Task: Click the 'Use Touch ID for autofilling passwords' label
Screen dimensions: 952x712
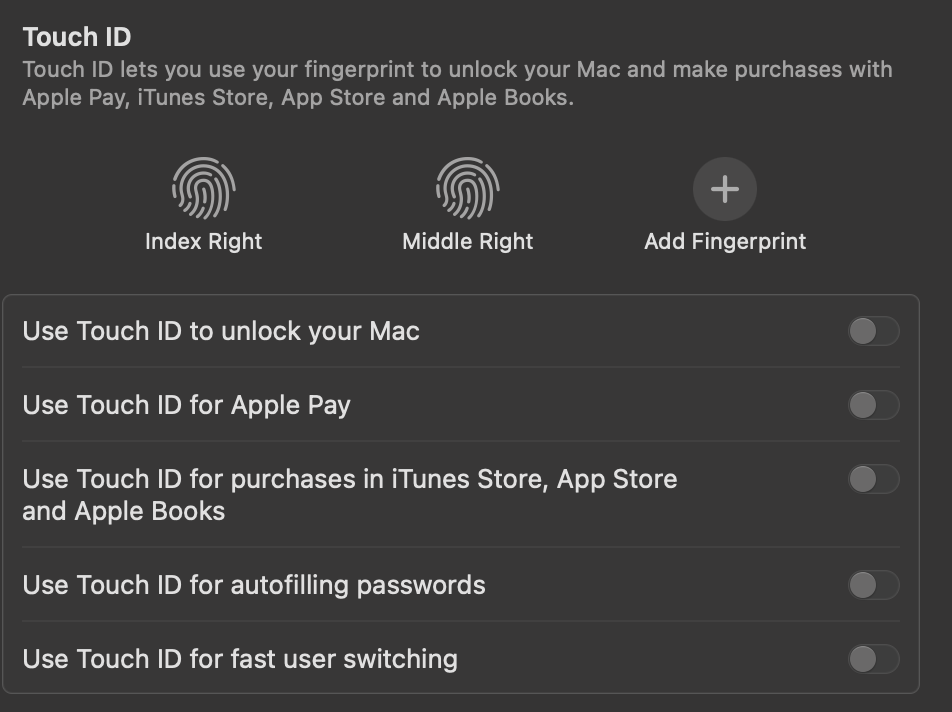Action: (254, 585)
